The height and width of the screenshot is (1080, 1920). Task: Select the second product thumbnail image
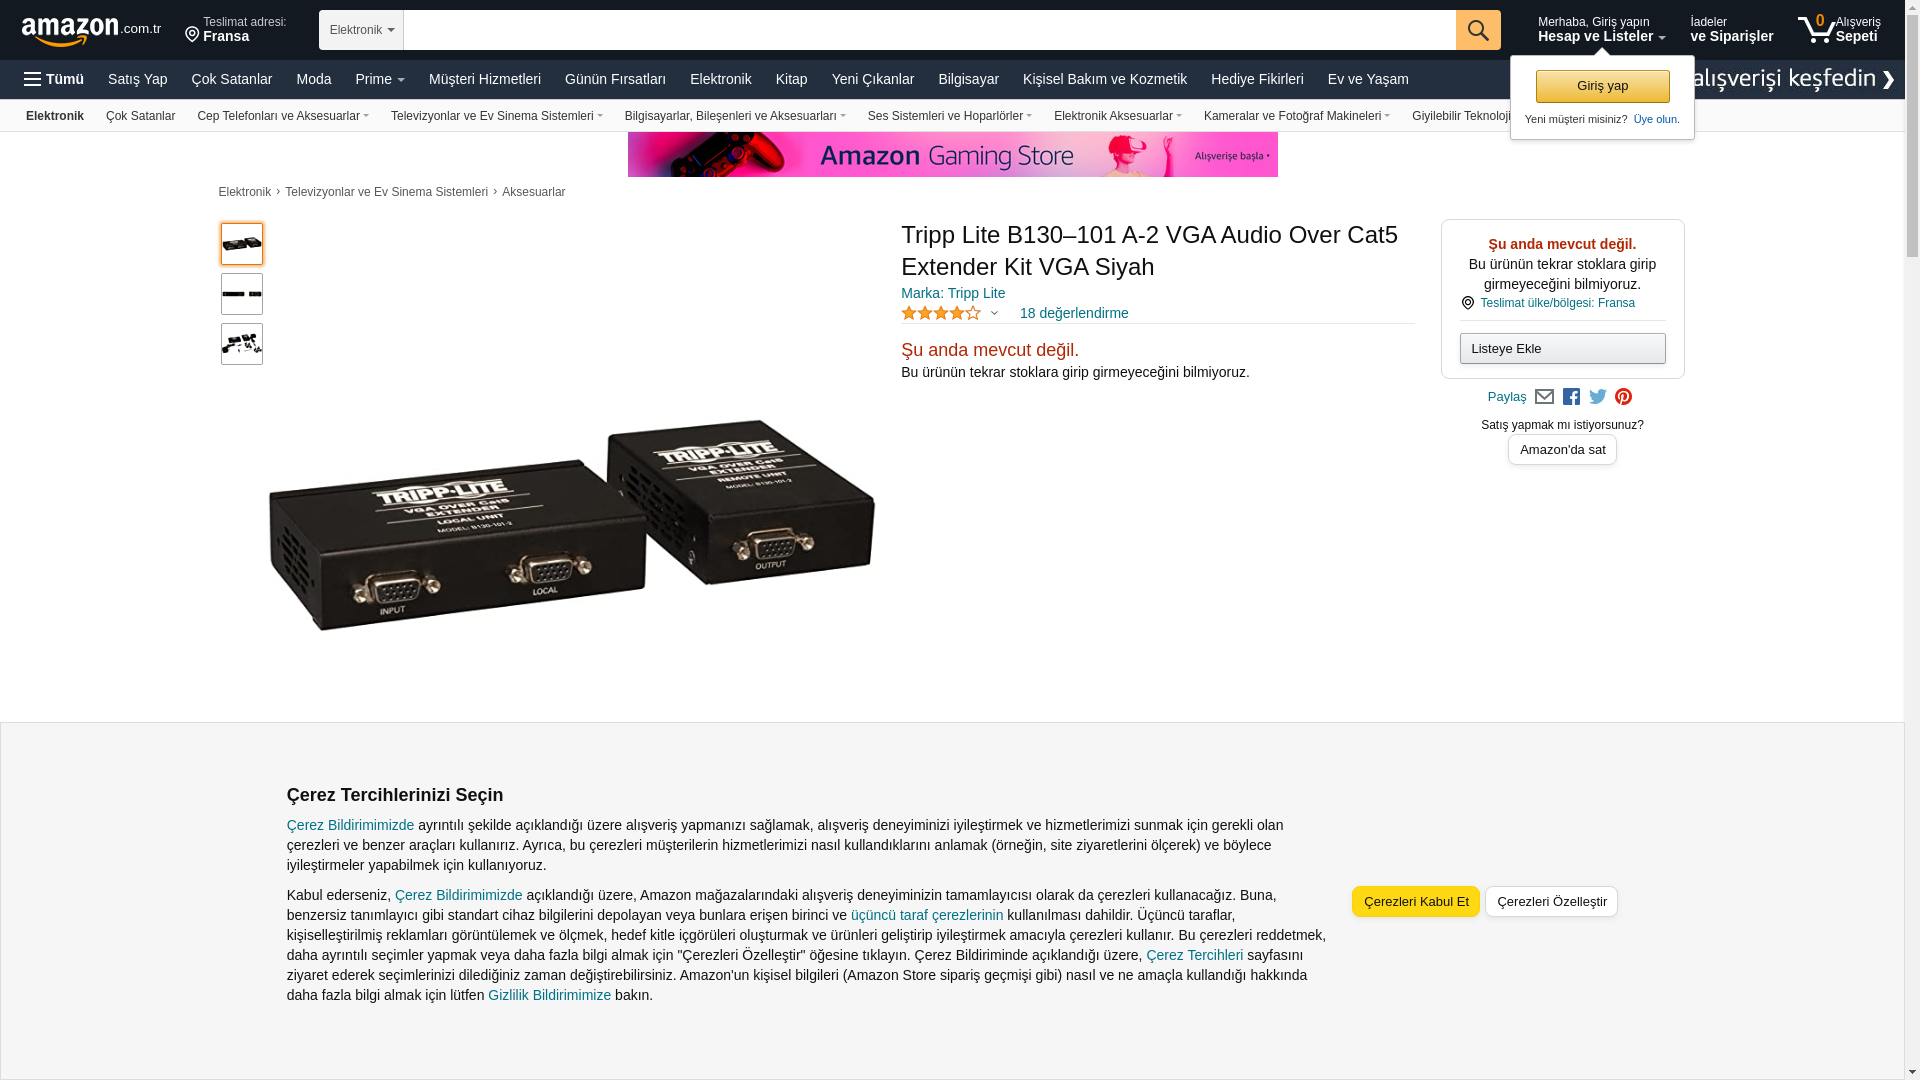(242, 294)
